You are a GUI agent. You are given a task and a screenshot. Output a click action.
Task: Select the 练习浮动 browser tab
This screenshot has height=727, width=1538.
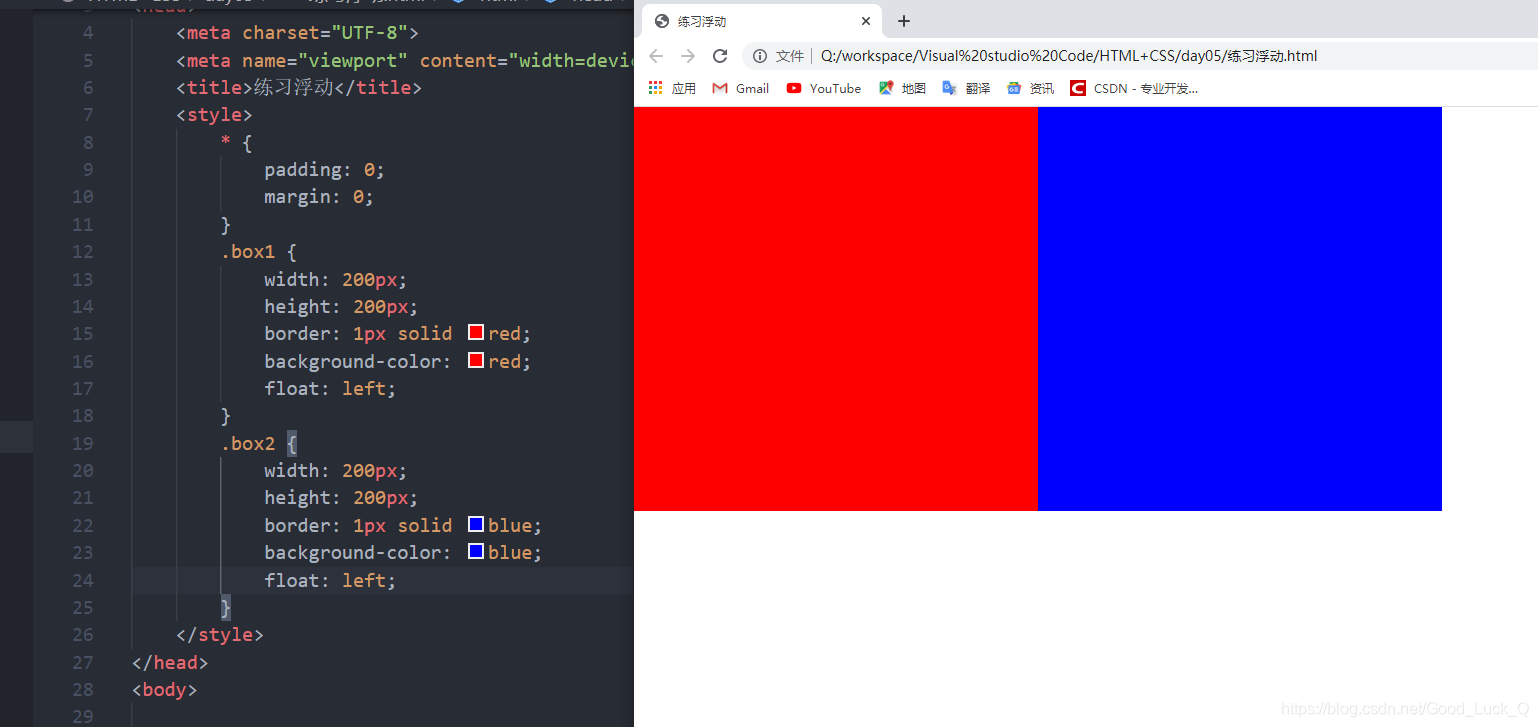762,21
